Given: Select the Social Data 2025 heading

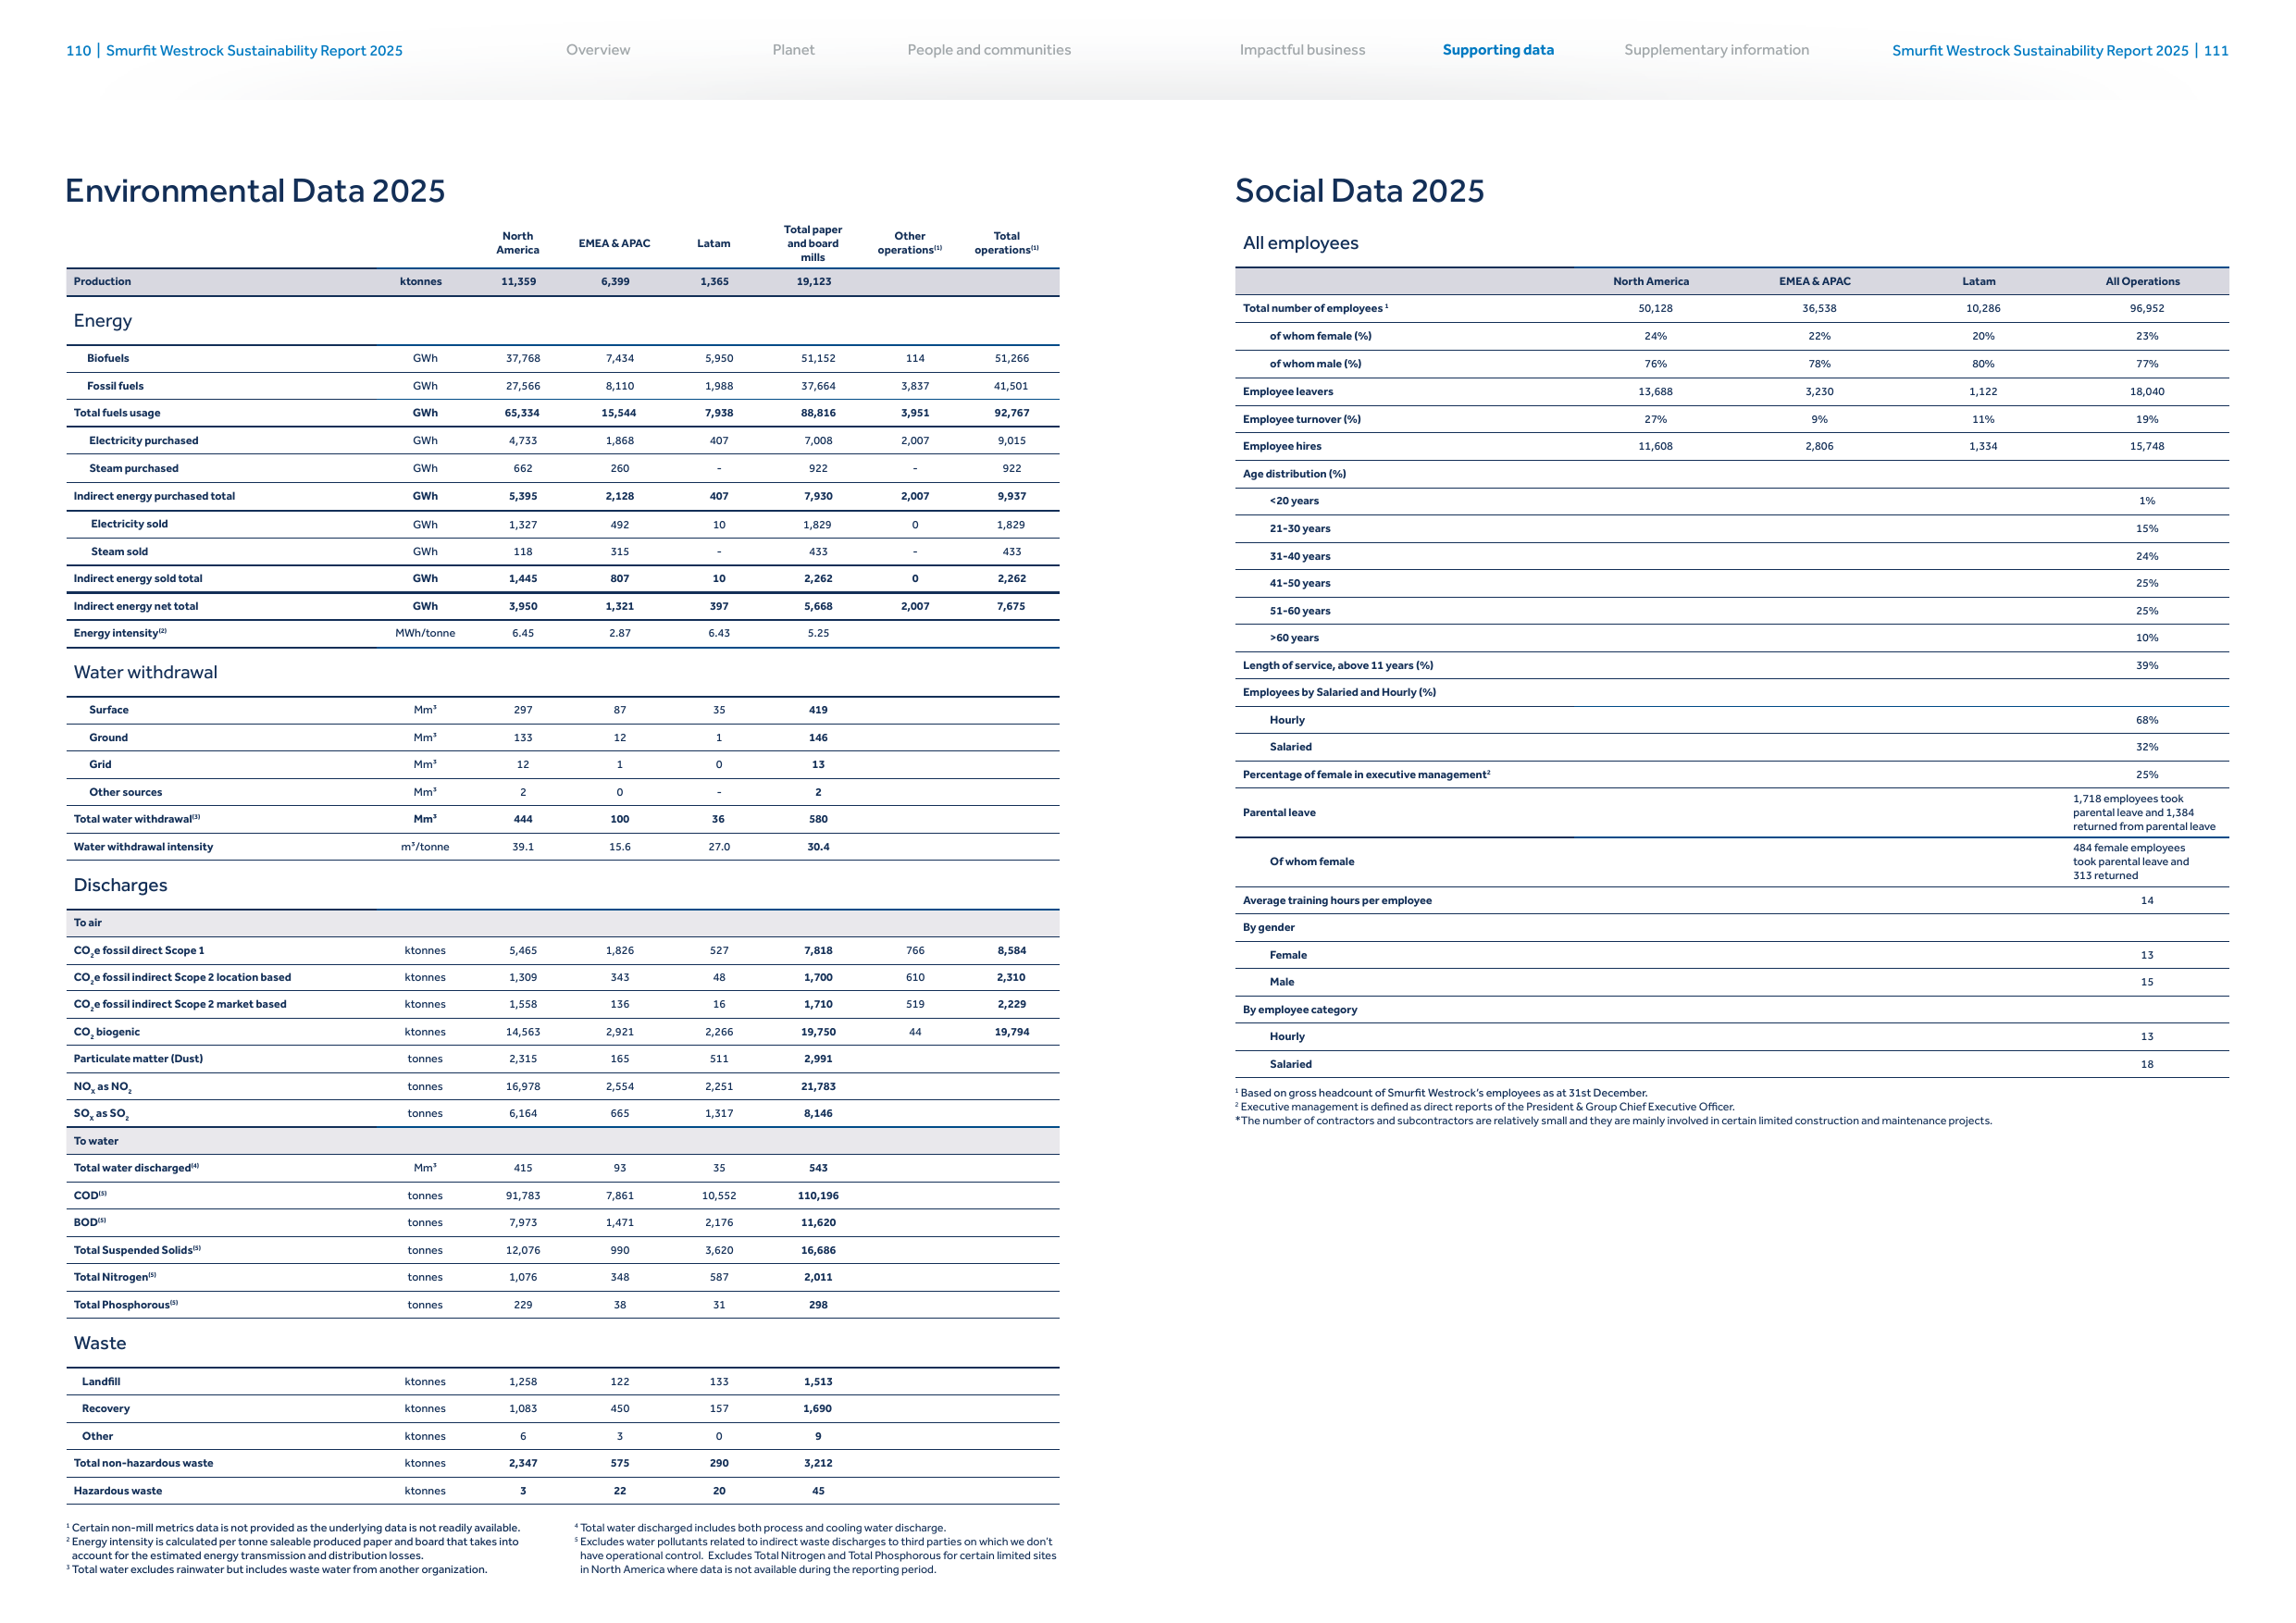Looking at the screenshot, I should coord(1360,191).
